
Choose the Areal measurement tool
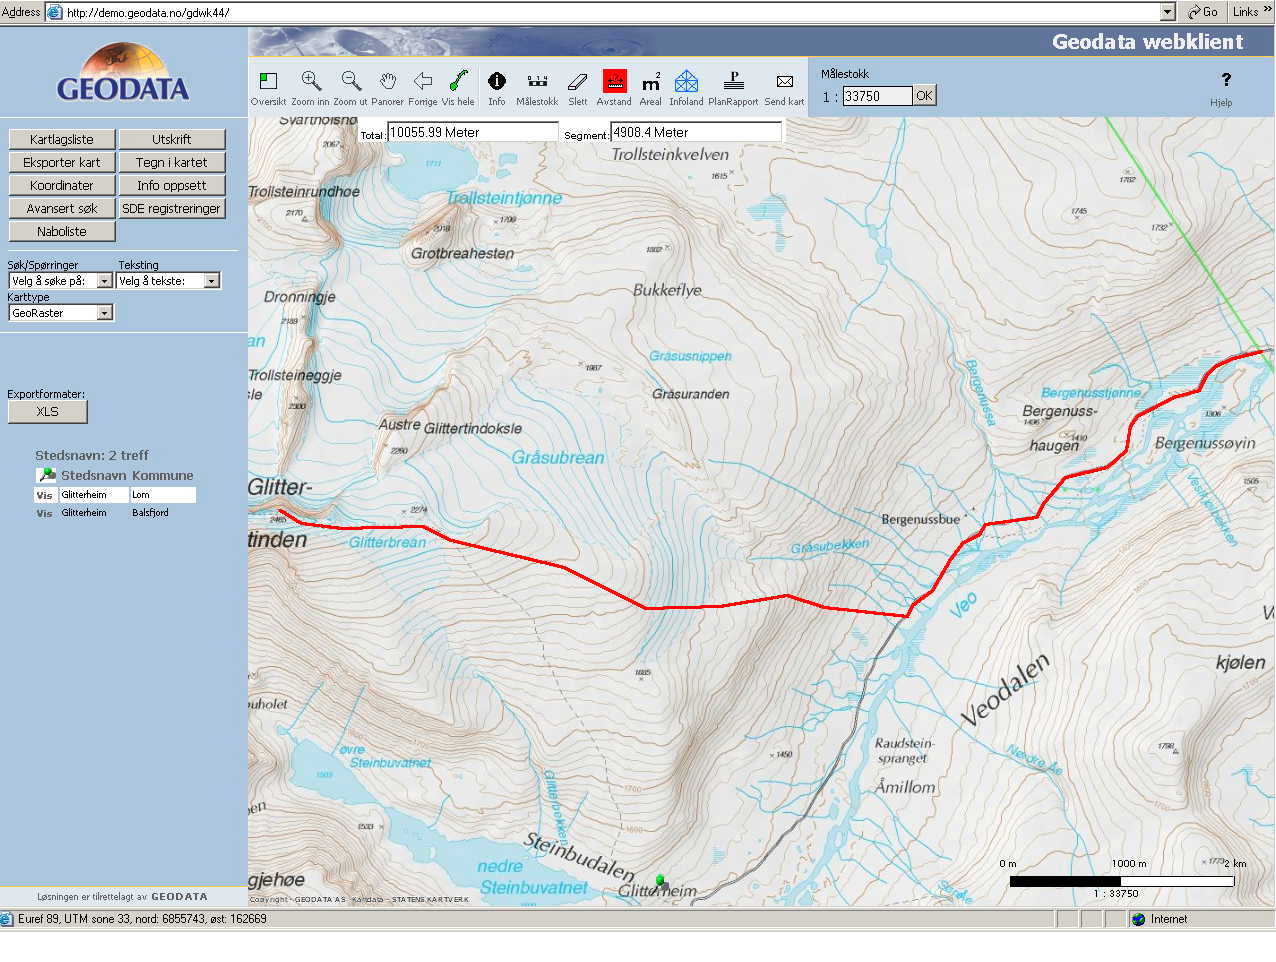[x=651, y=82]
